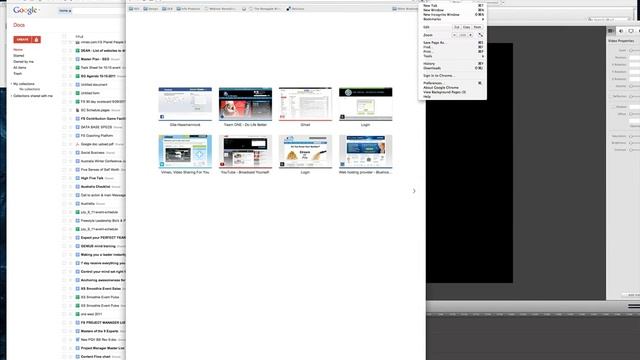Click the Google logo in the Docs window
Viewport: 640px width, 360px height.
tap(25, 10)
